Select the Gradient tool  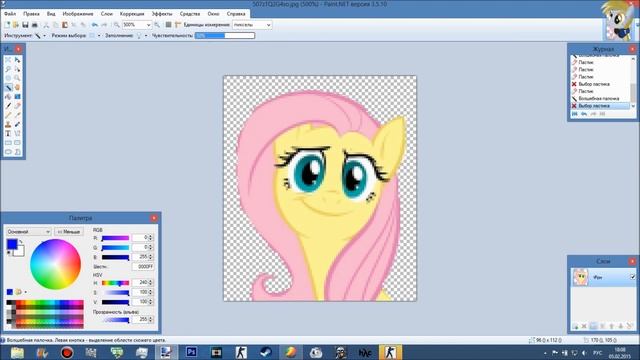[x=18, y=97]
